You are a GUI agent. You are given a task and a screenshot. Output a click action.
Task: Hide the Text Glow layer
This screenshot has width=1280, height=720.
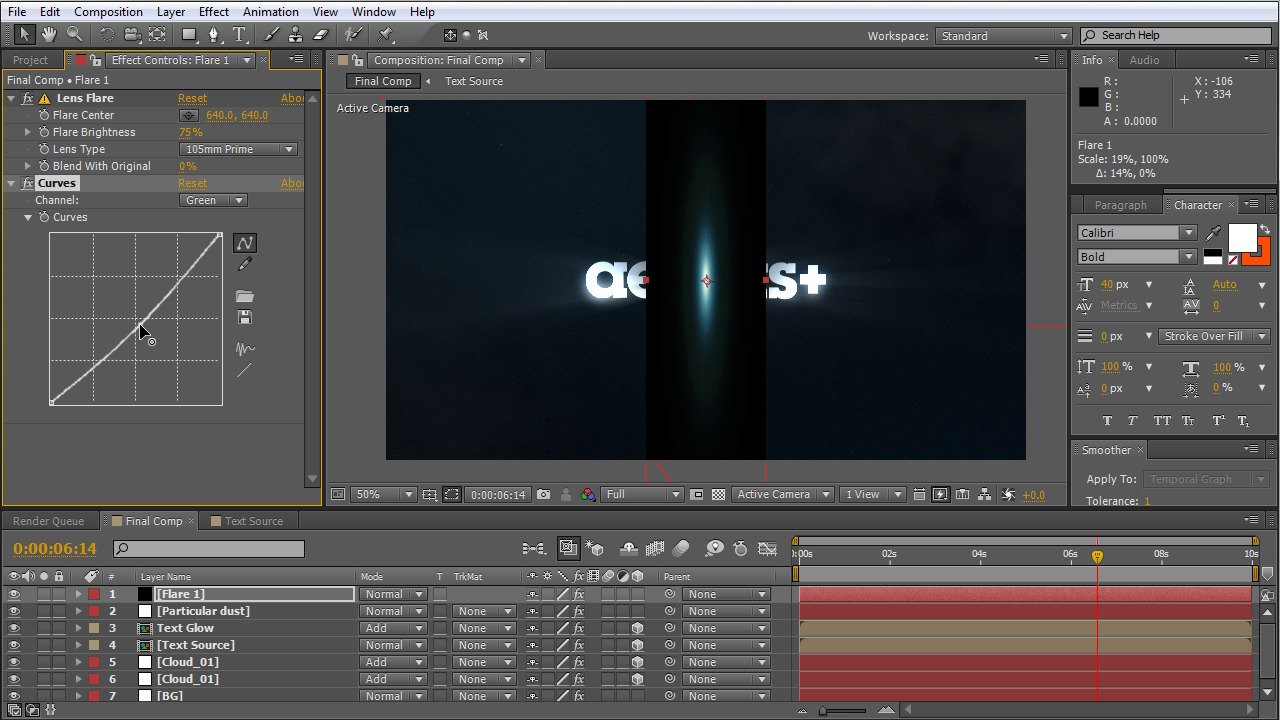(14, 628)
